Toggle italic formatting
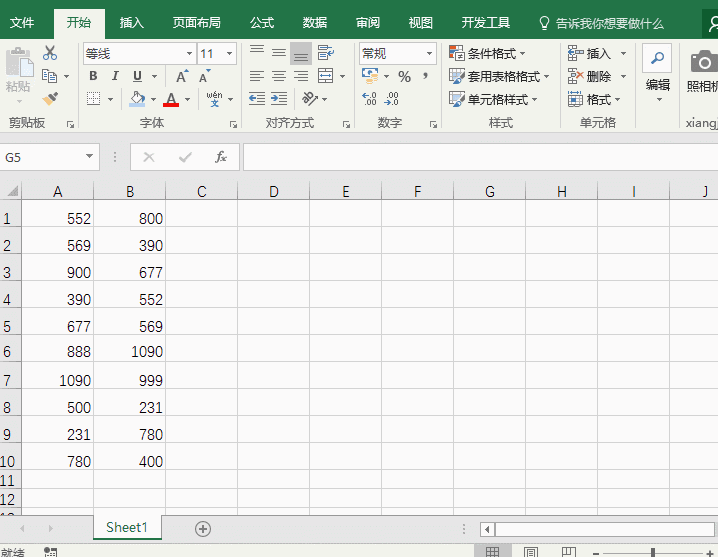718x557 pixels. tap(115, 76)
